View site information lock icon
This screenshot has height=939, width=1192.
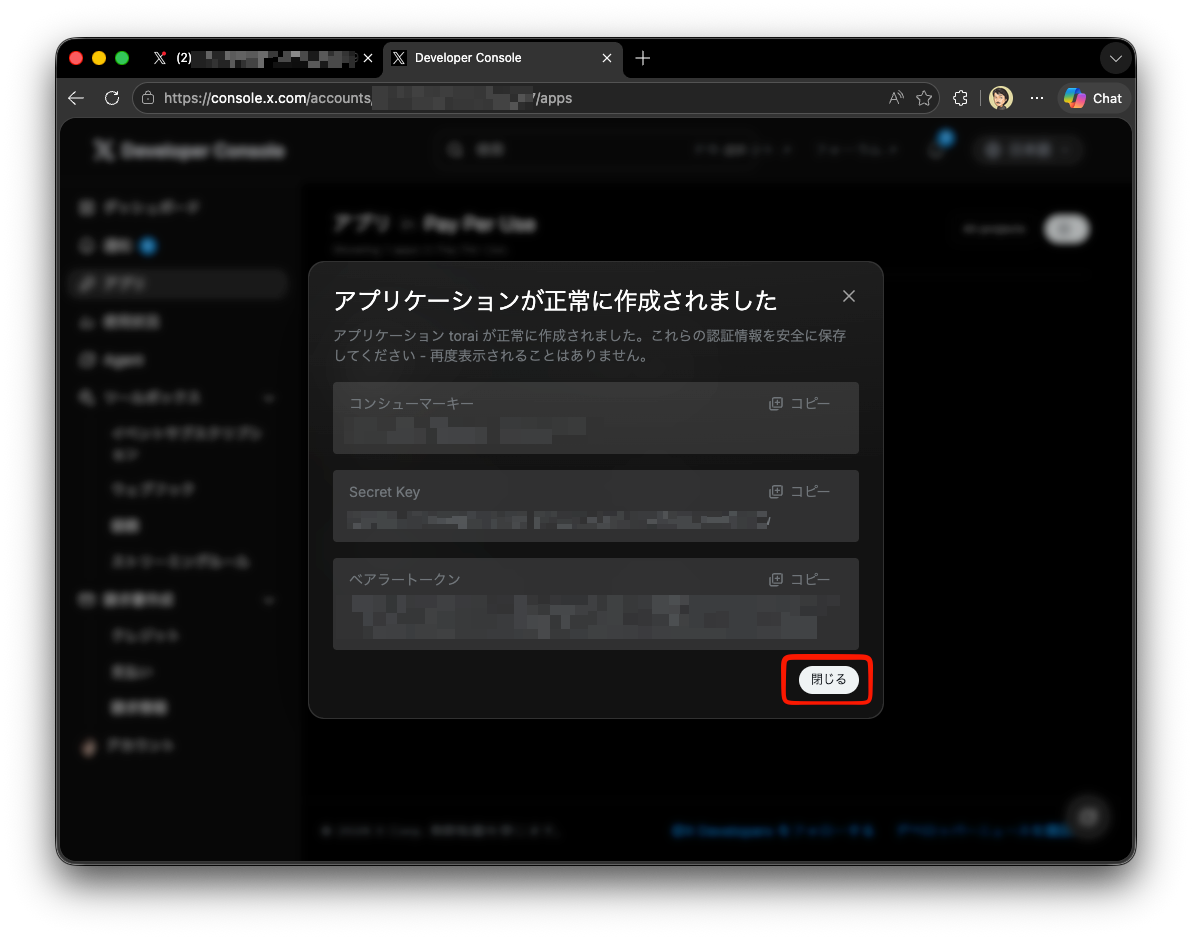point(148,98)
